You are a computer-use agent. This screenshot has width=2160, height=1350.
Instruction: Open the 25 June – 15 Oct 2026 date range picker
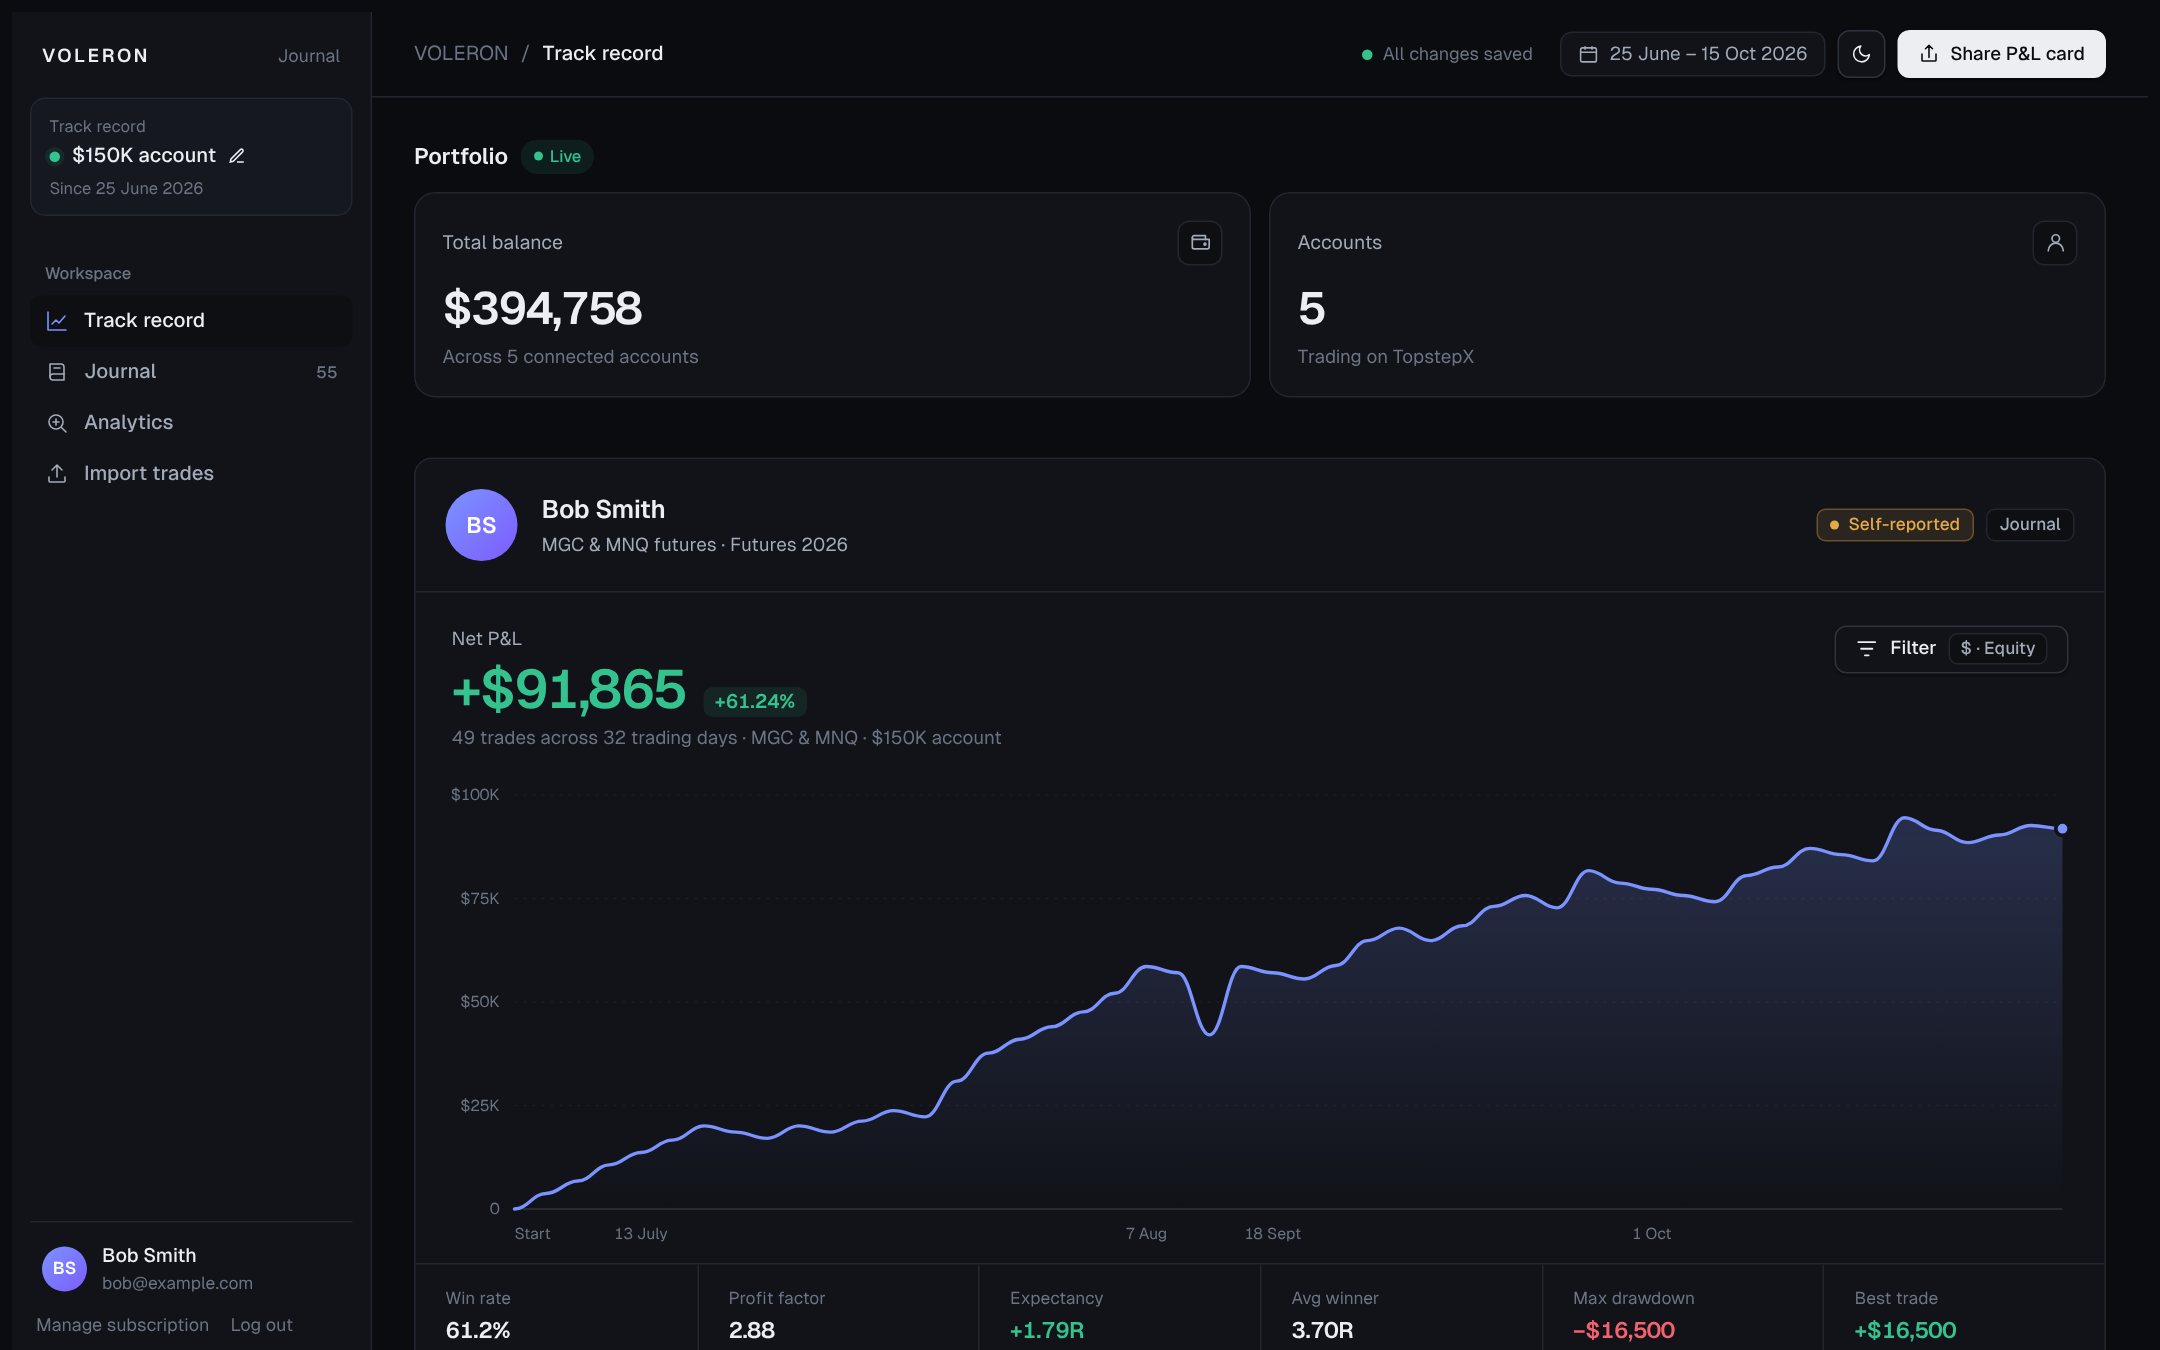pyautogui.click(x=1692, y=54)
